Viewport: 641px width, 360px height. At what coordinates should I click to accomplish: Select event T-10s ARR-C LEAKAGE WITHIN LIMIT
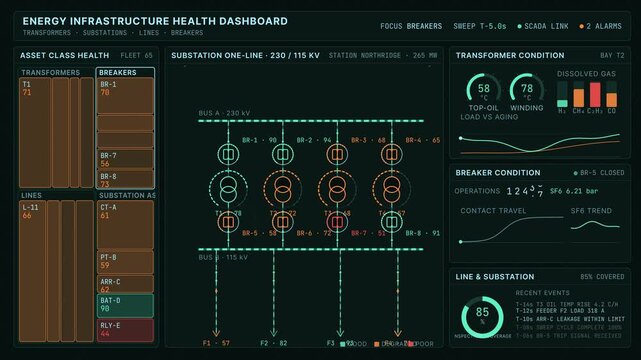pos(570,319)
